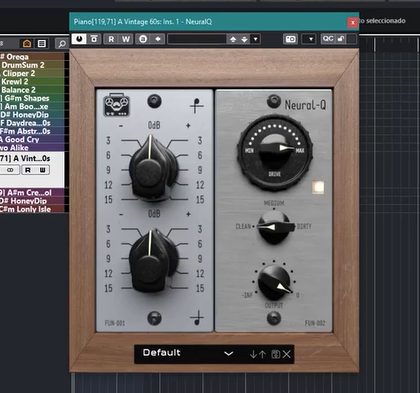Viewport: 420px width, 393px height.
Task: Enable Write (W) on A Vint...0s track
Action: [x=43, y=170]
